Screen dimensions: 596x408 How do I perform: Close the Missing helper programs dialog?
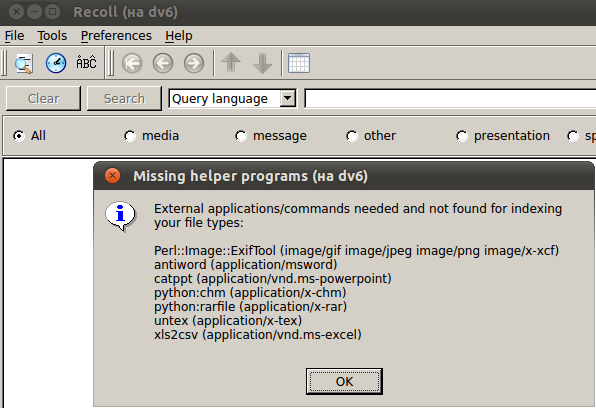point(113,176)
